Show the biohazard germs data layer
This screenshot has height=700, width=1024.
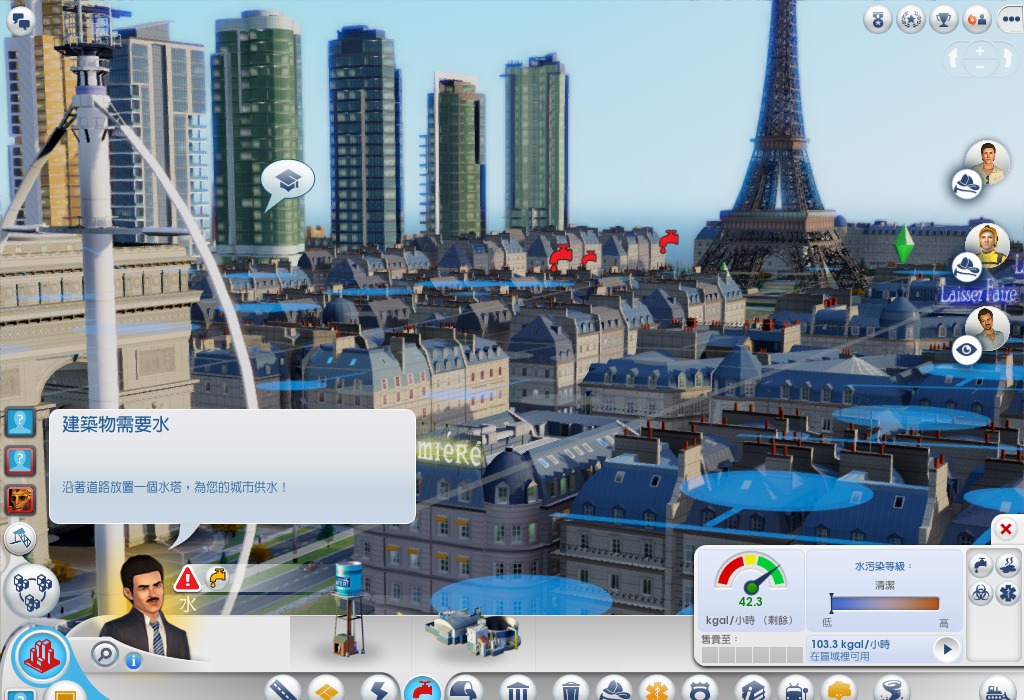(x=981, y=594)
